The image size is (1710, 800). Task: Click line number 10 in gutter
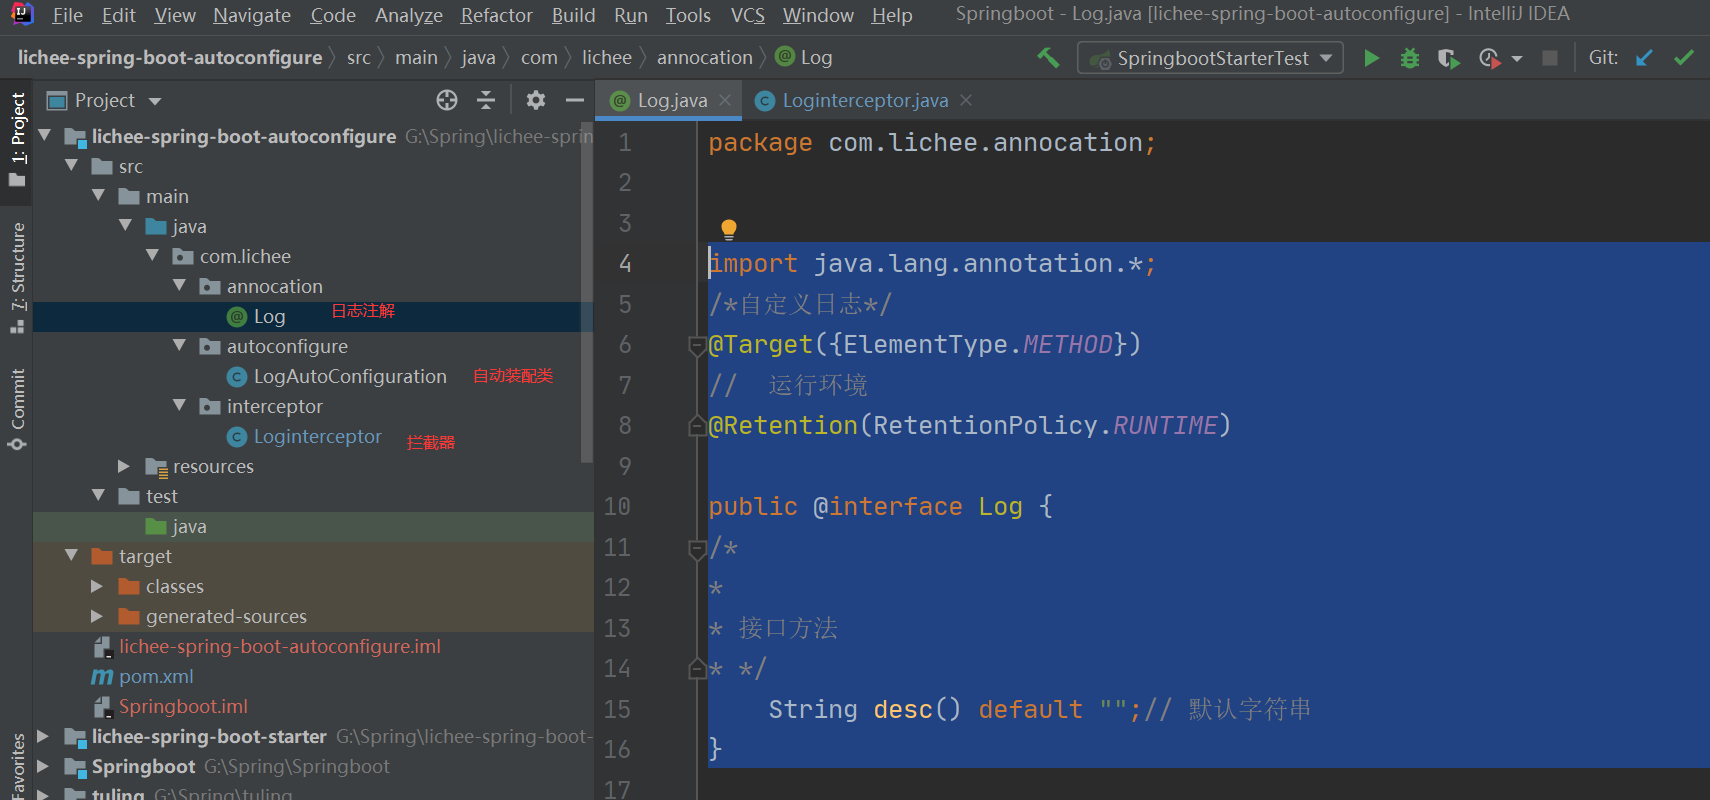(x=617, y=507)
